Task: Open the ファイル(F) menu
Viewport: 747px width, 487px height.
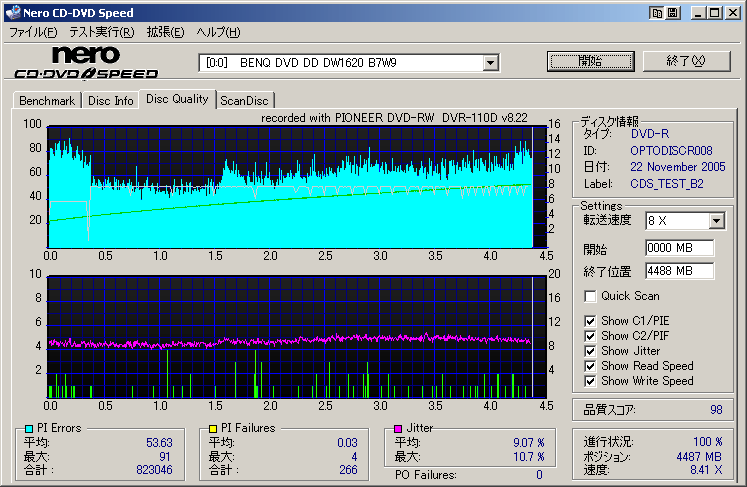Action: [x=33, y=32]
